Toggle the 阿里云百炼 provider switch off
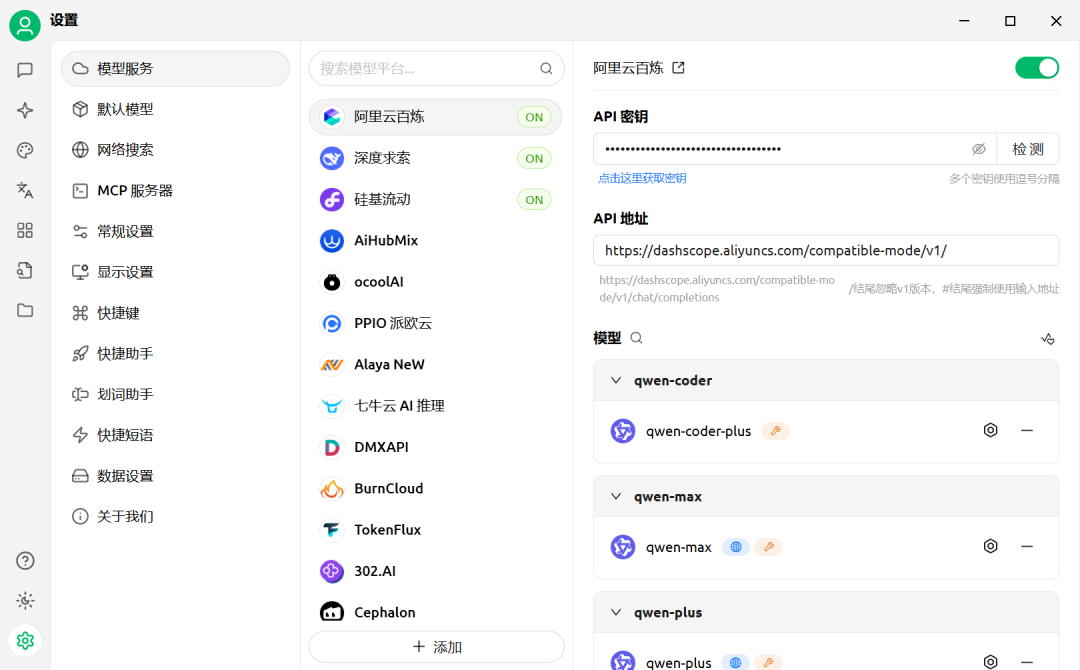 [x=1037, y=67]
